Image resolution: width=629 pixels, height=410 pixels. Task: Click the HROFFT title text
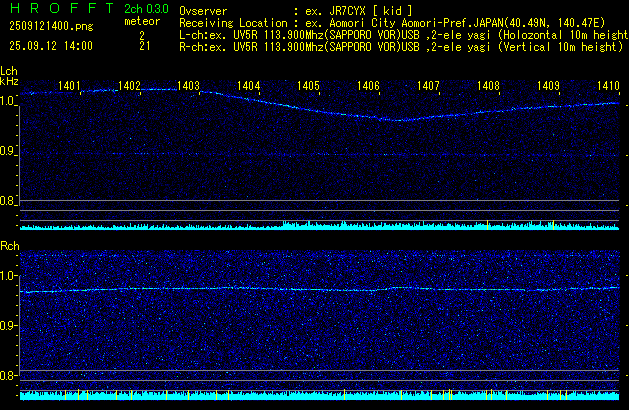pyautogui.click(x=62, y=8)
